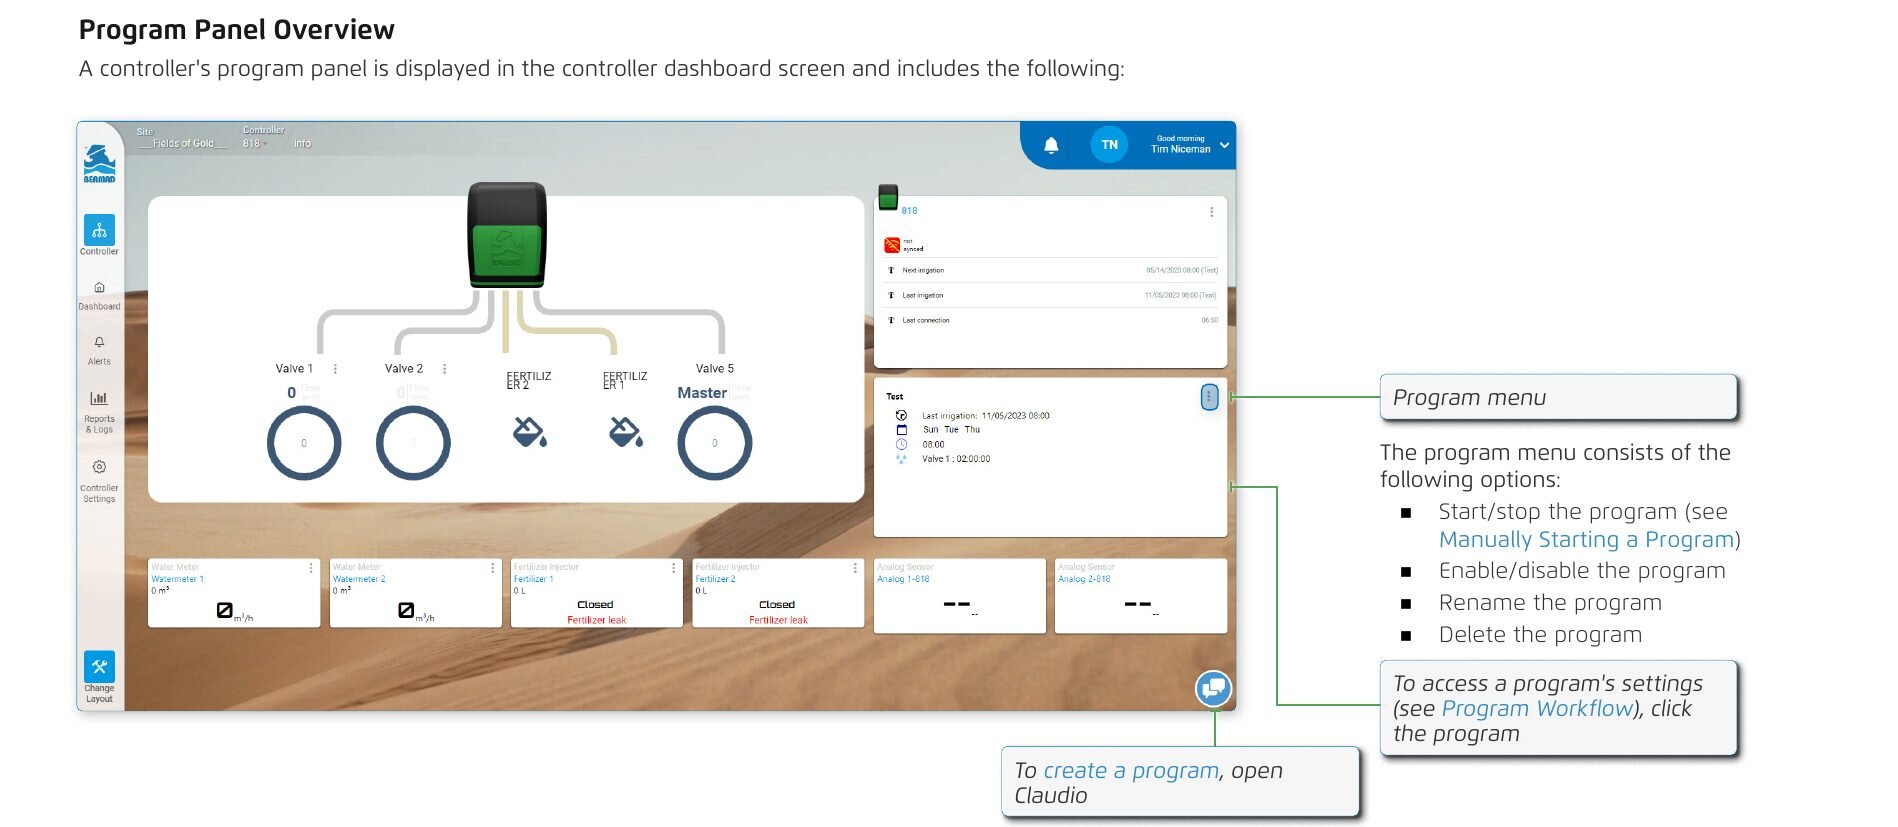This screenshot has width=1898, height=827.
Task: Open the Watermeter 2 card menu
Action: (492, 568)
